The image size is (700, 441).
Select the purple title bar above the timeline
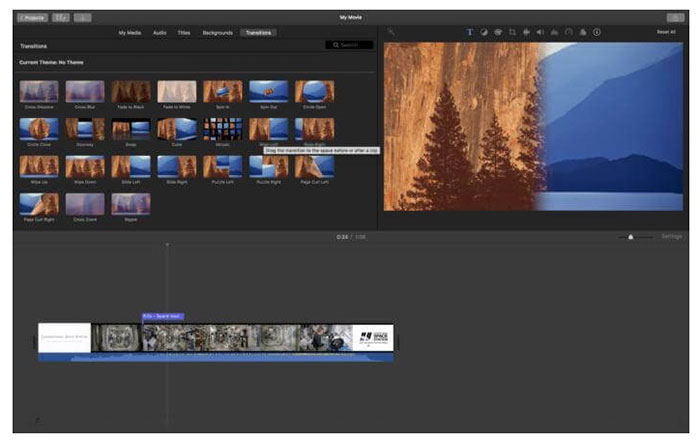click(x=163, y=316)
